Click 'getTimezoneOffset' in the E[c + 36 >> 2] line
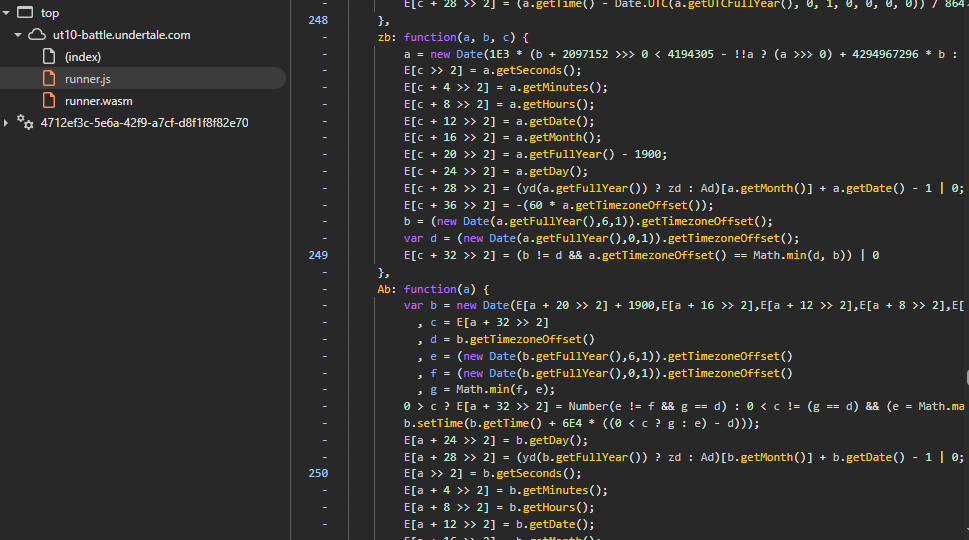969x540 pixels. point(631,205)
